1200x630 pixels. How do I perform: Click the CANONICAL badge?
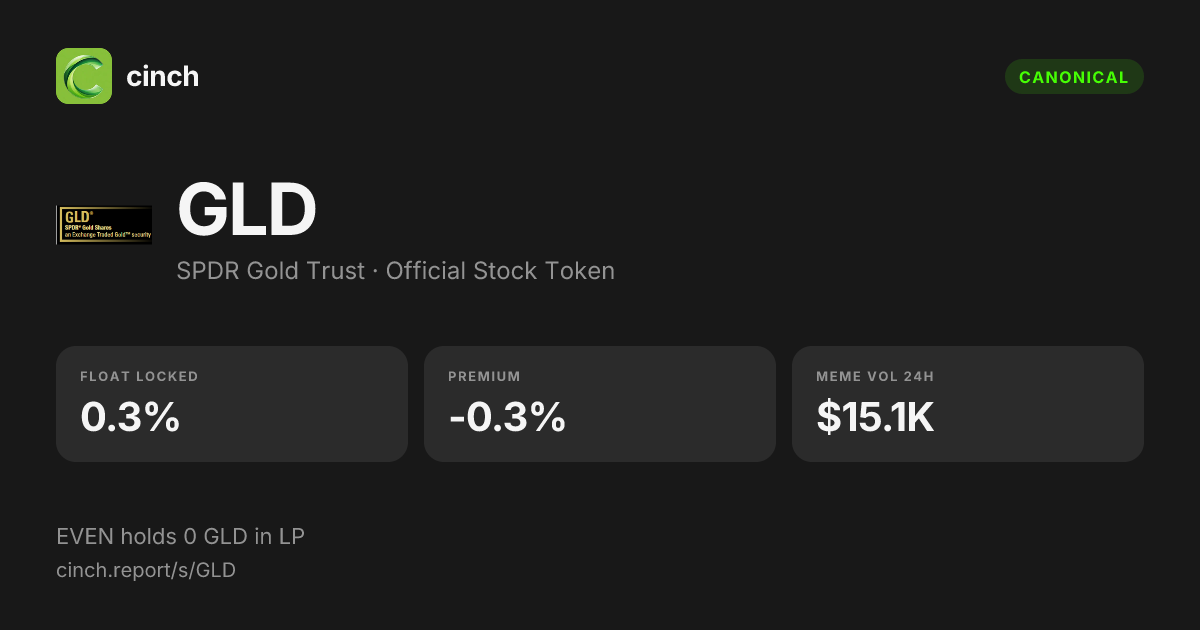1074,77
